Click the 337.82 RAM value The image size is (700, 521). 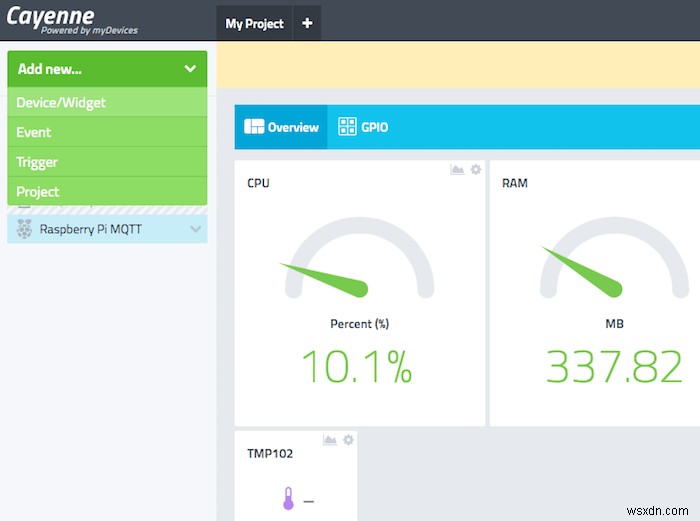[614, 367]
